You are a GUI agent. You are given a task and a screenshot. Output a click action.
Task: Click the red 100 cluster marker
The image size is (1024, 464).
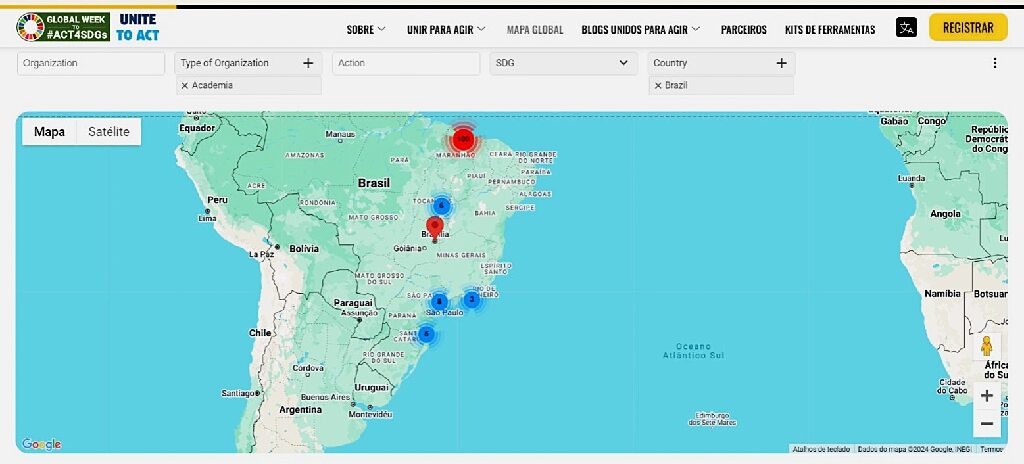click(x=463, y=139)
